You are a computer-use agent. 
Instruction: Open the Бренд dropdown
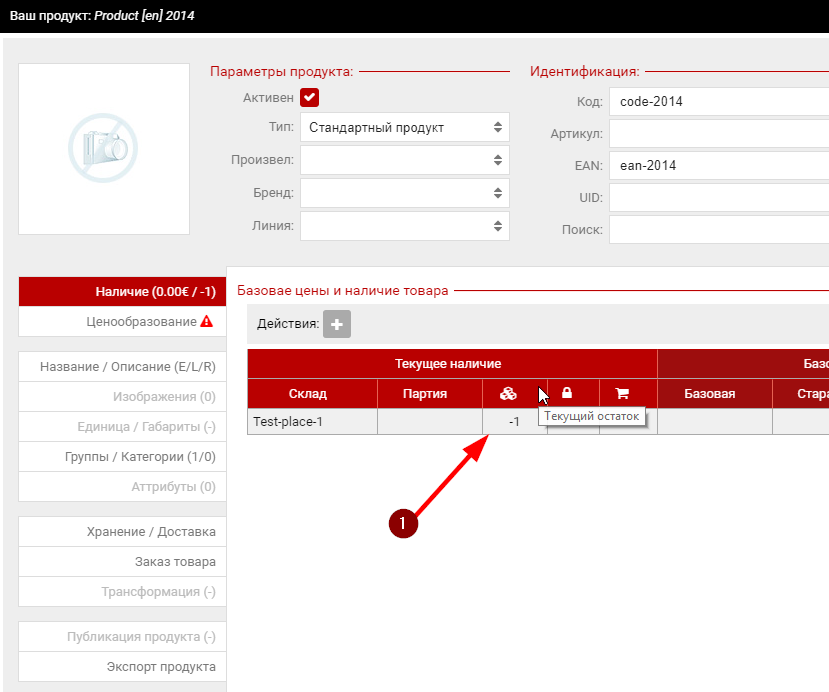click(404, 193)
